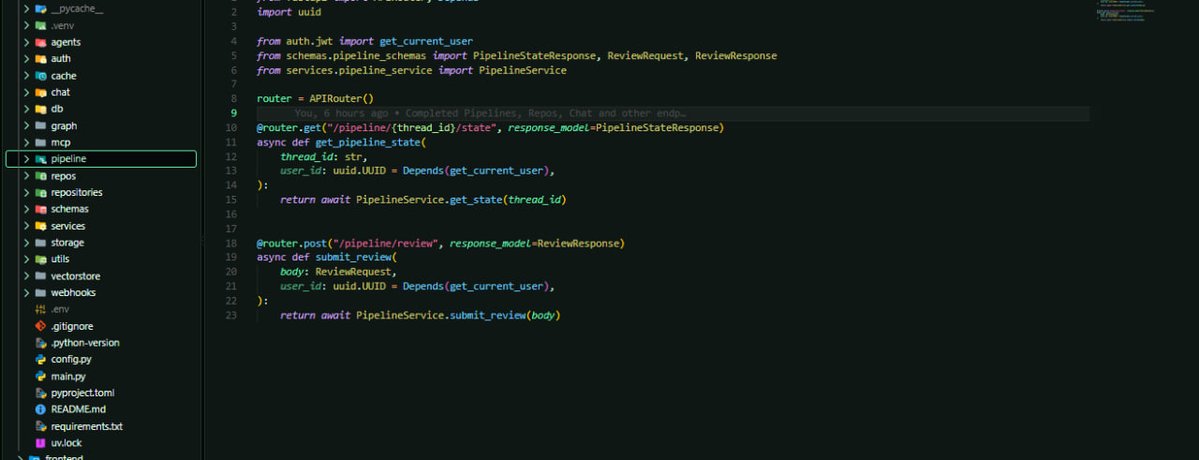Click line number 18 in the gutter
Screen dimensions: 1199x460
pos(232,243)
